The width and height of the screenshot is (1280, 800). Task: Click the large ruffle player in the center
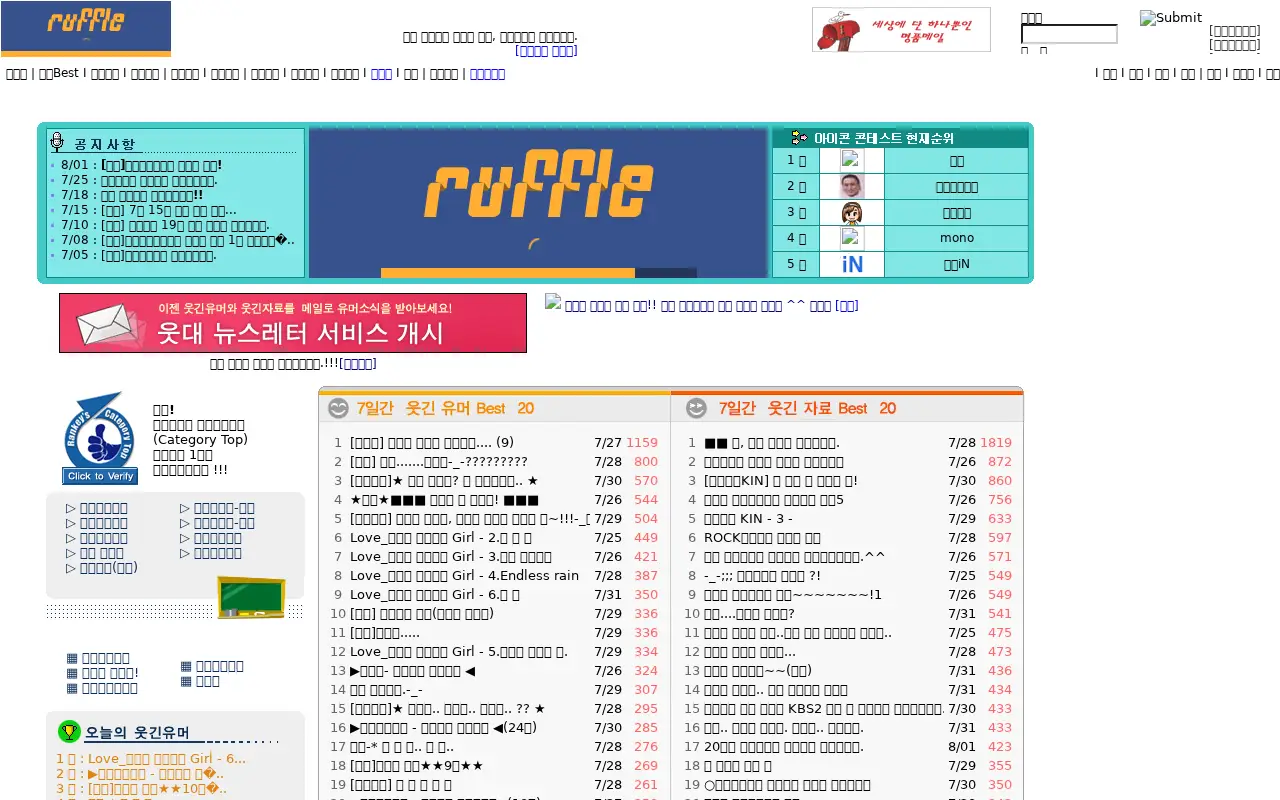click(x=538, y=203)
